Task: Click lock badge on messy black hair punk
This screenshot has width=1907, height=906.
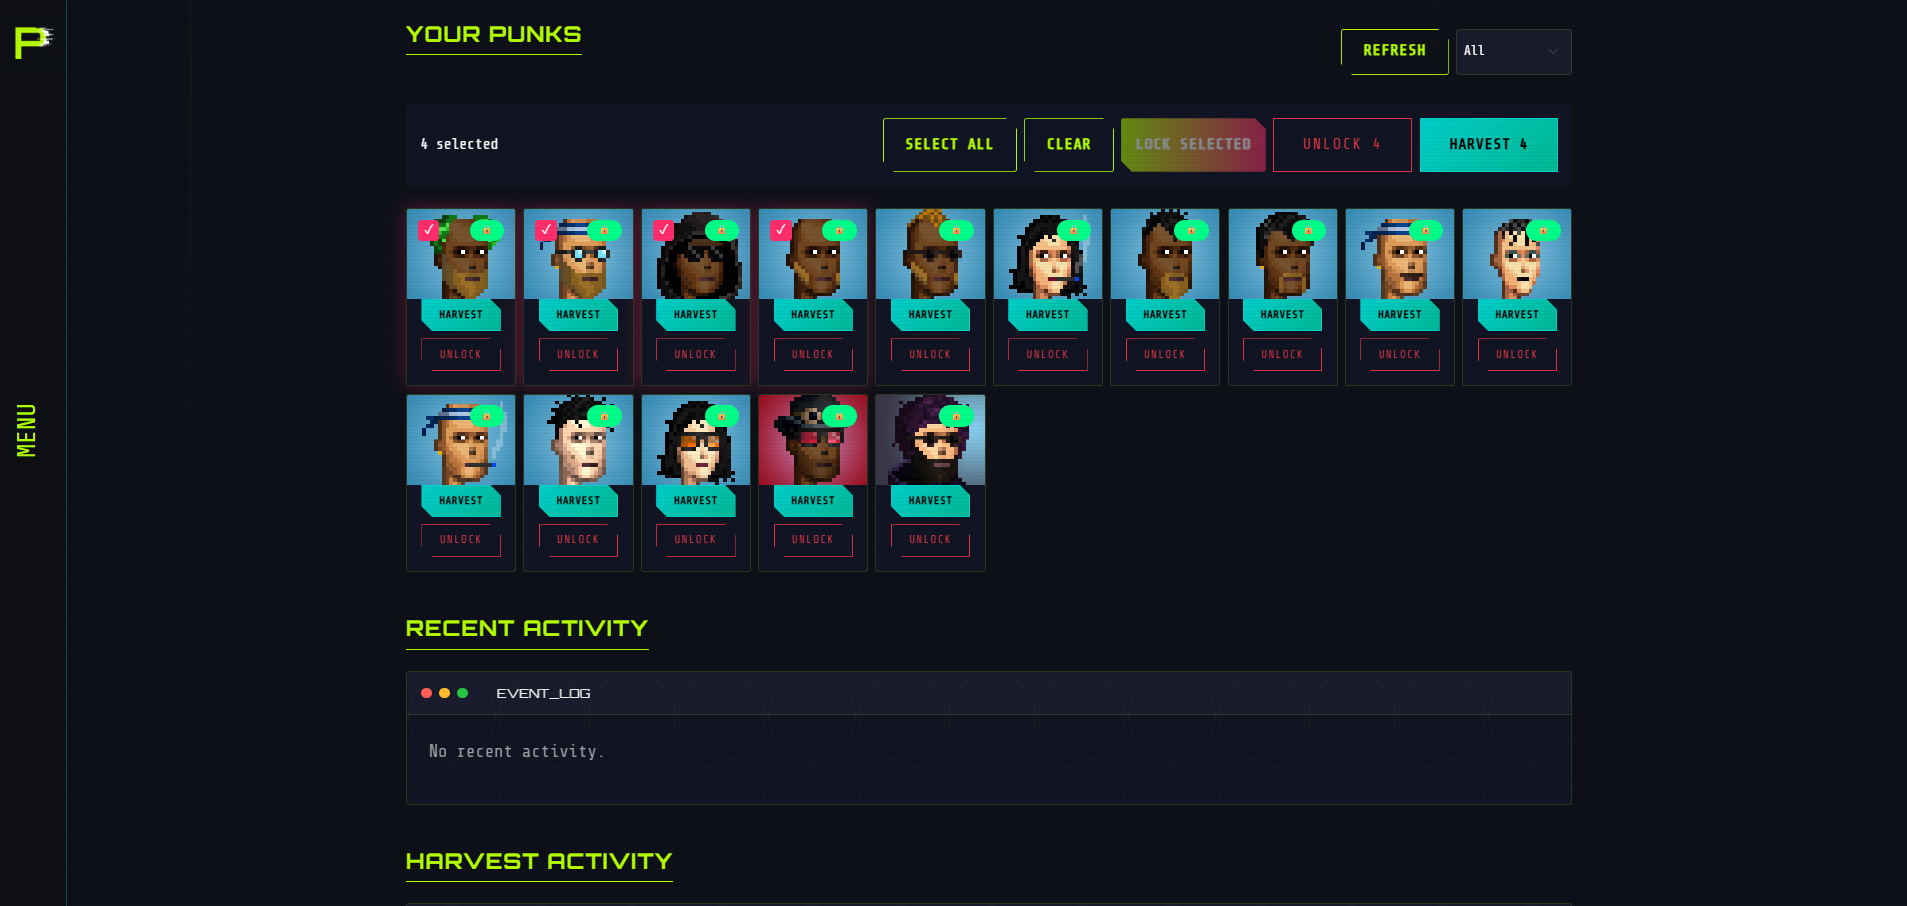Action: pyautogui.click(x=604, y=416)
